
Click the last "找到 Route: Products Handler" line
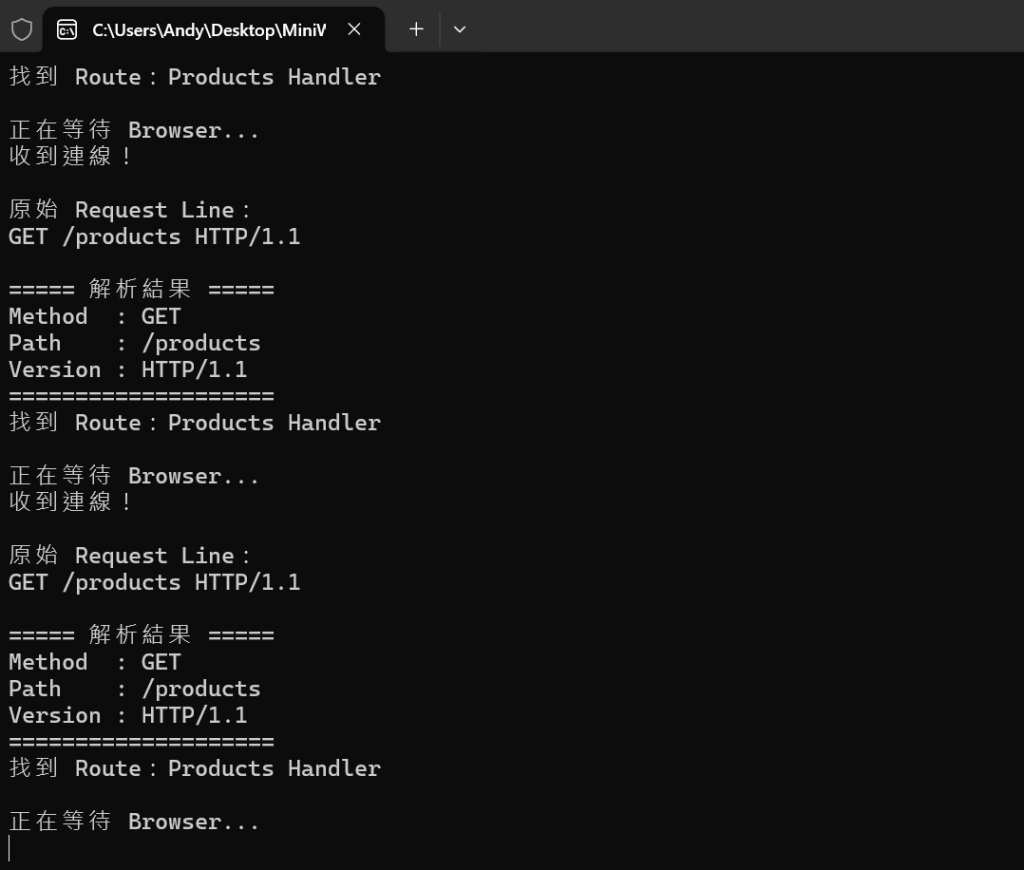[195, 768]
